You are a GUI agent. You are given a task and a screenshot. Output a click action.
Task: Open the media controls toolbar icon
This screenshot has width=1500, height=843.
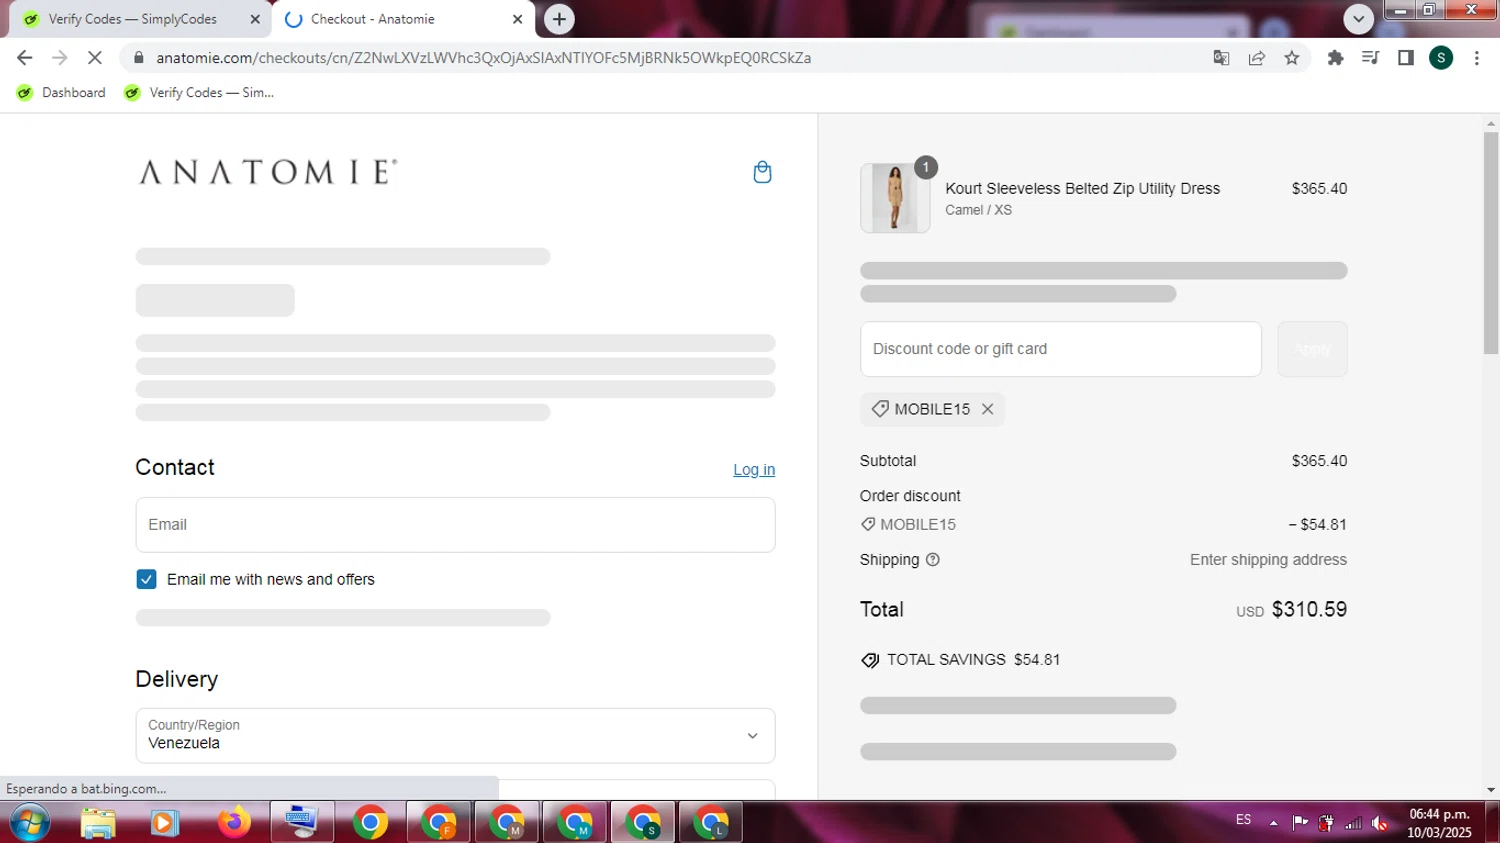1370,58
